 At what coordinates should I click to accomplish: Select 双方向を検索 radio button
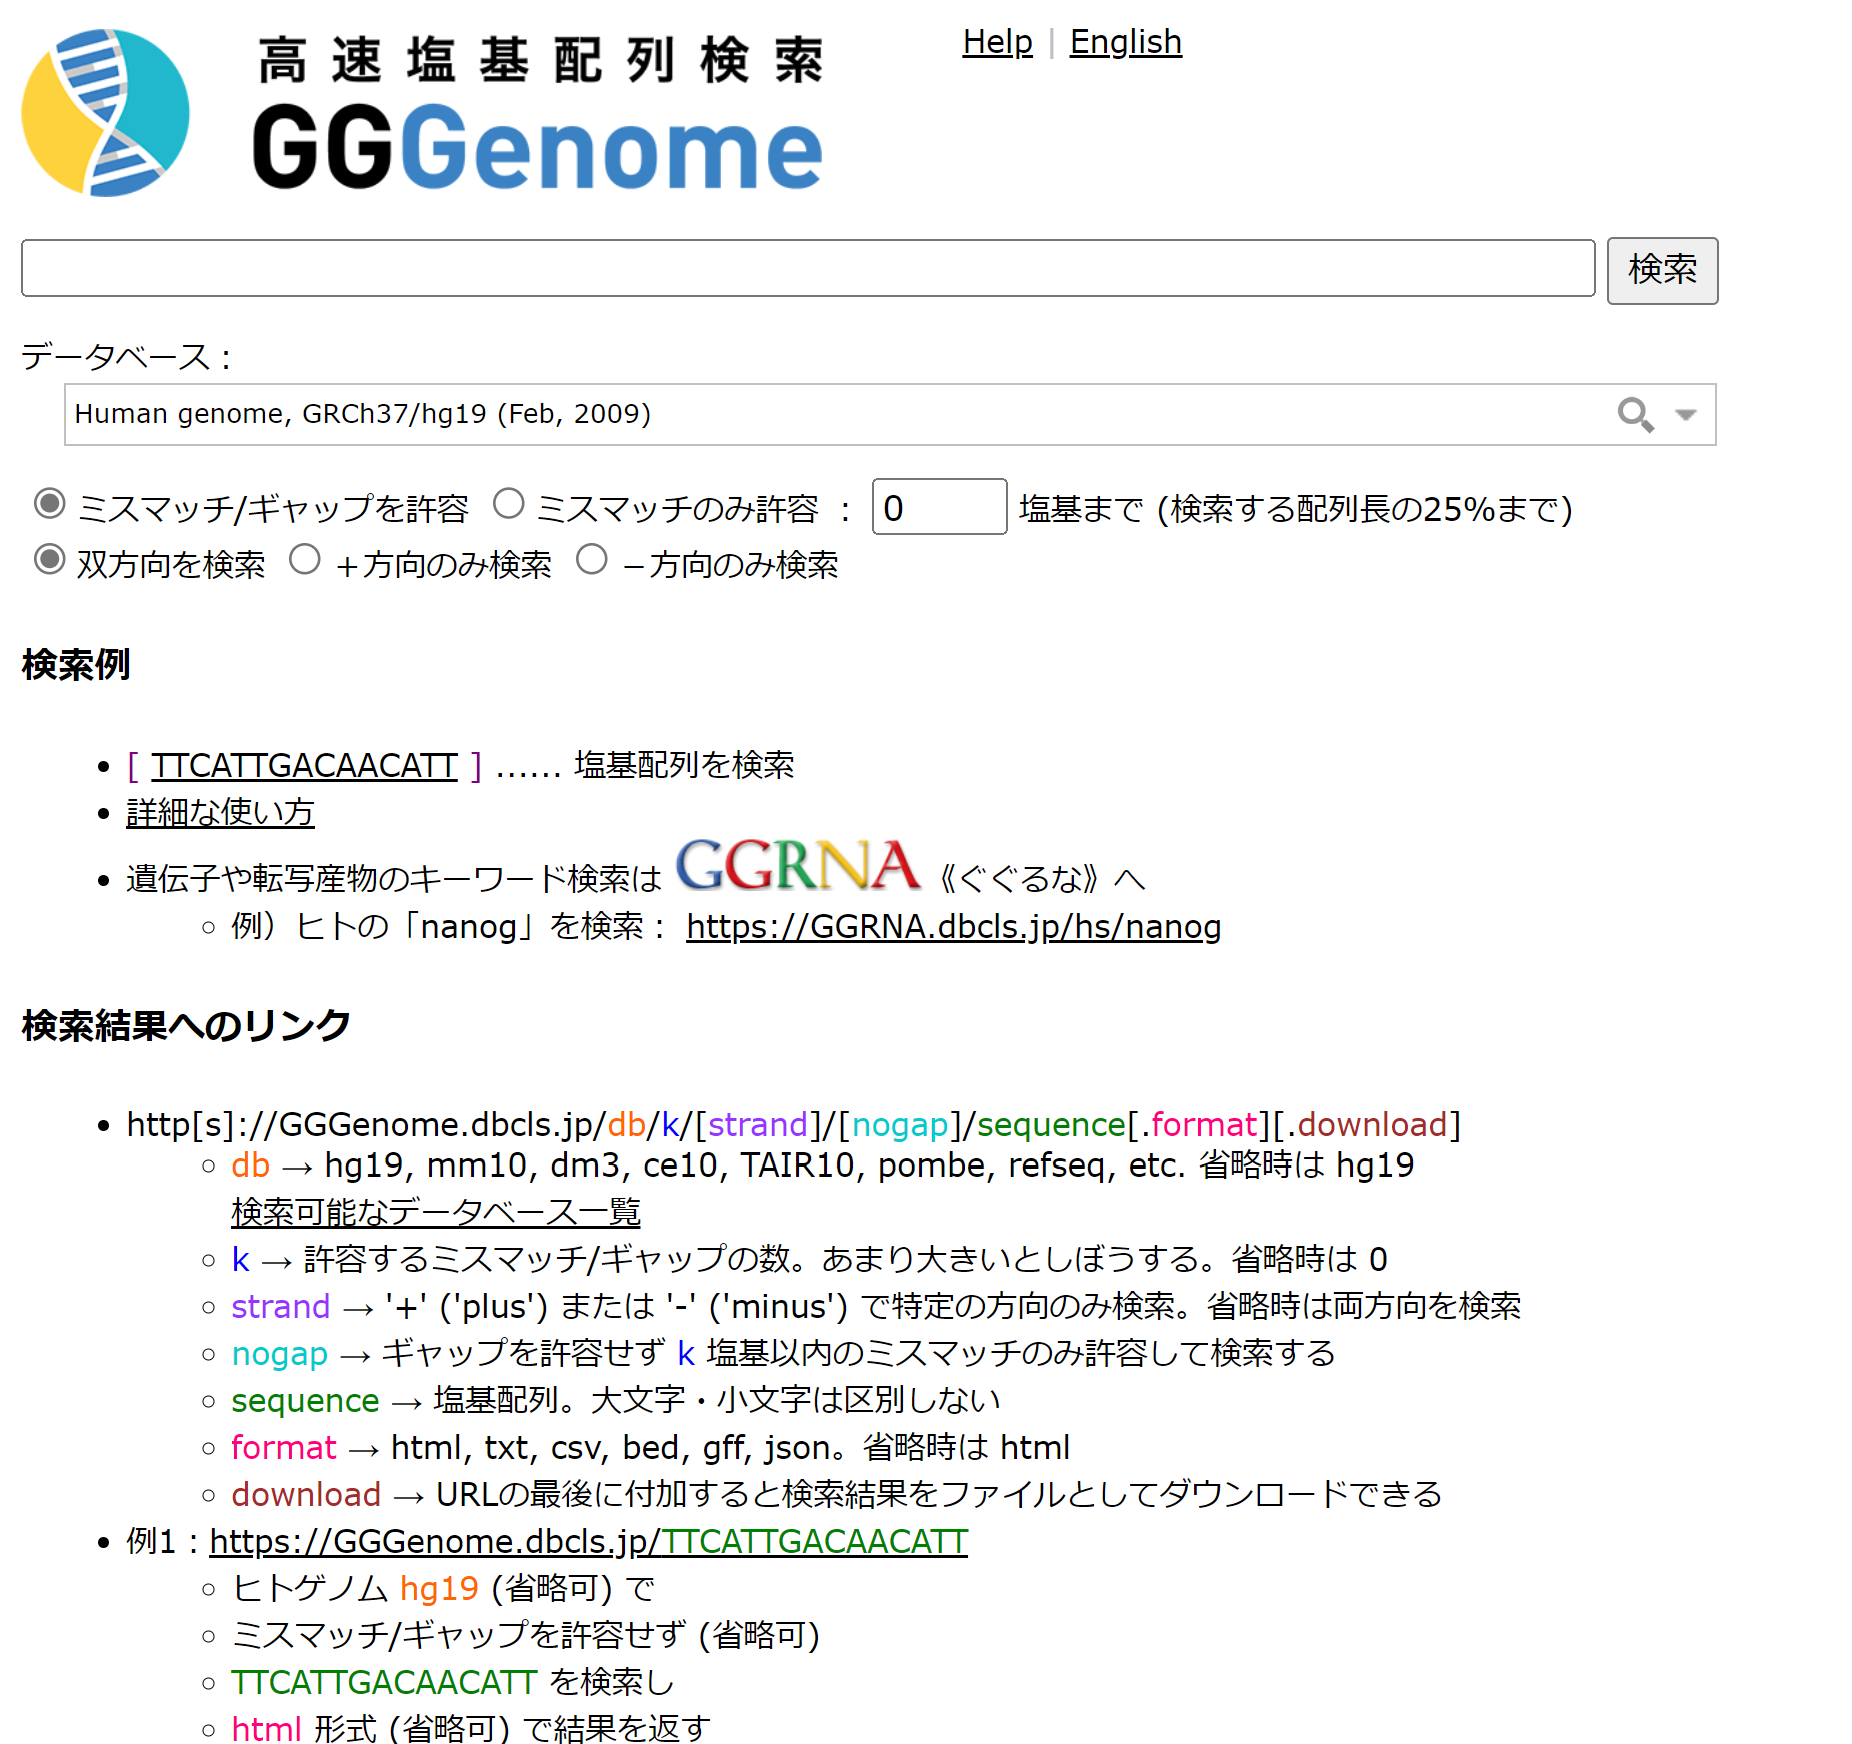[50, 560]
